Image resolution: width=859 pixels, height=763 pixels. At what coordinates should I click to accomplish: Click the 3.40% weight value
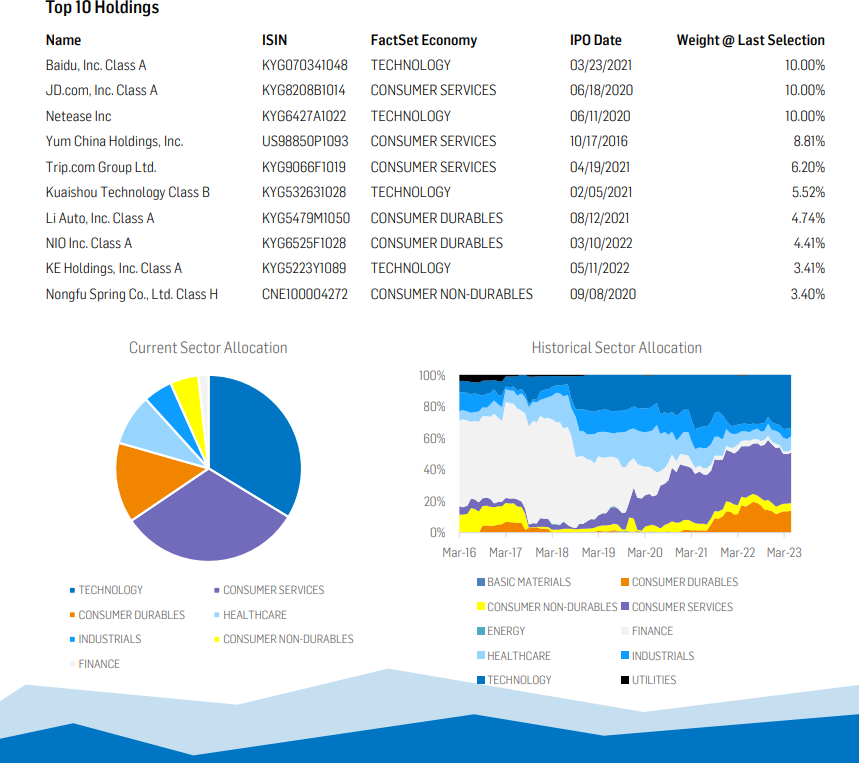(x=808, y=294)
